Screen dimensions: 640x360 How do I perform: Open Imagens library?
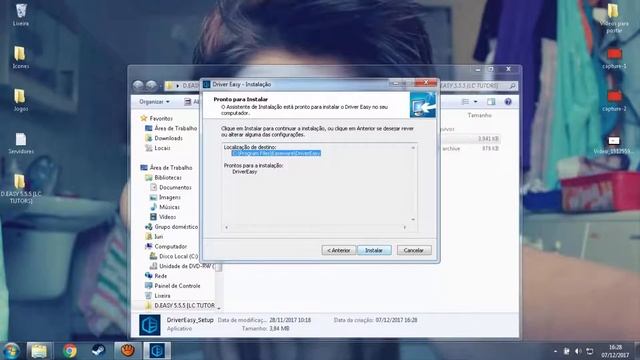click(x=165, y=197)
